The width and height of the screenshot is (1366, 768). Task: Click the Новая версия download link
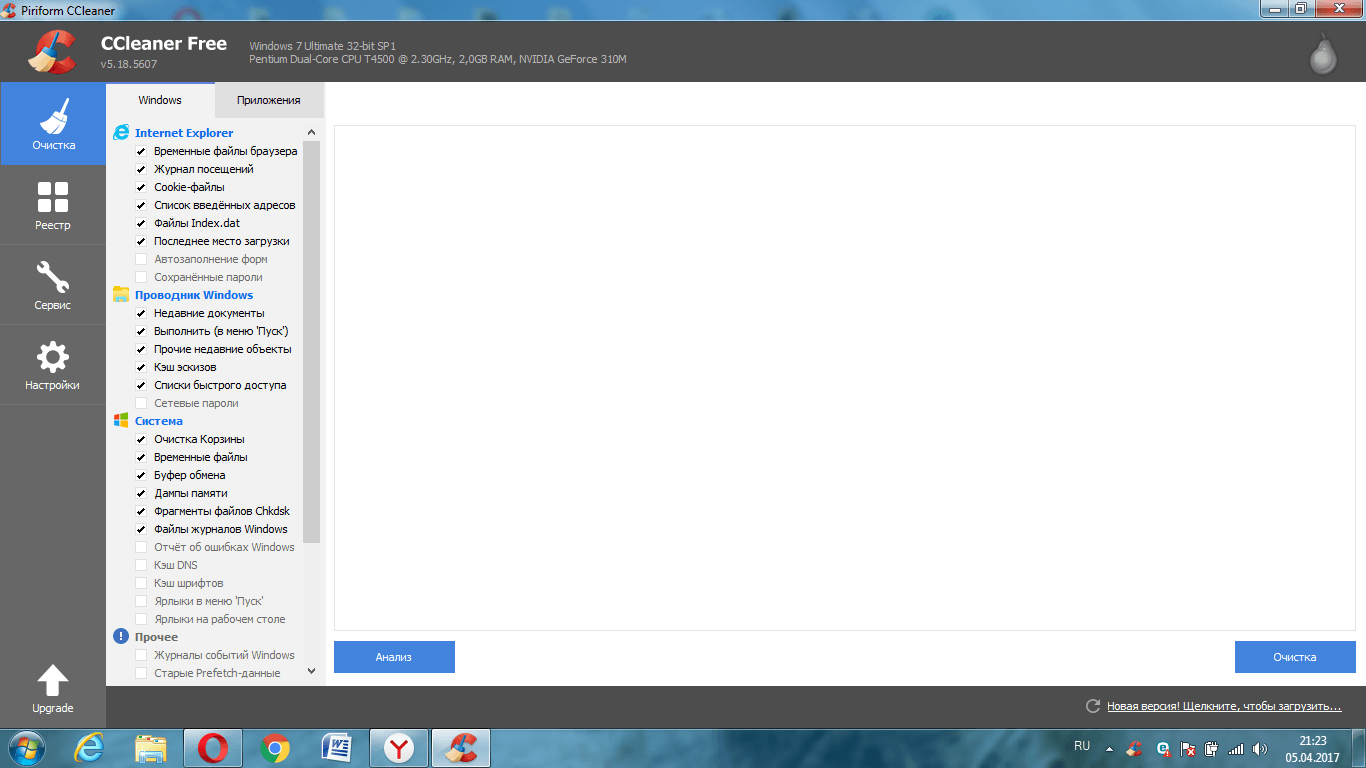coord(1224,706)
